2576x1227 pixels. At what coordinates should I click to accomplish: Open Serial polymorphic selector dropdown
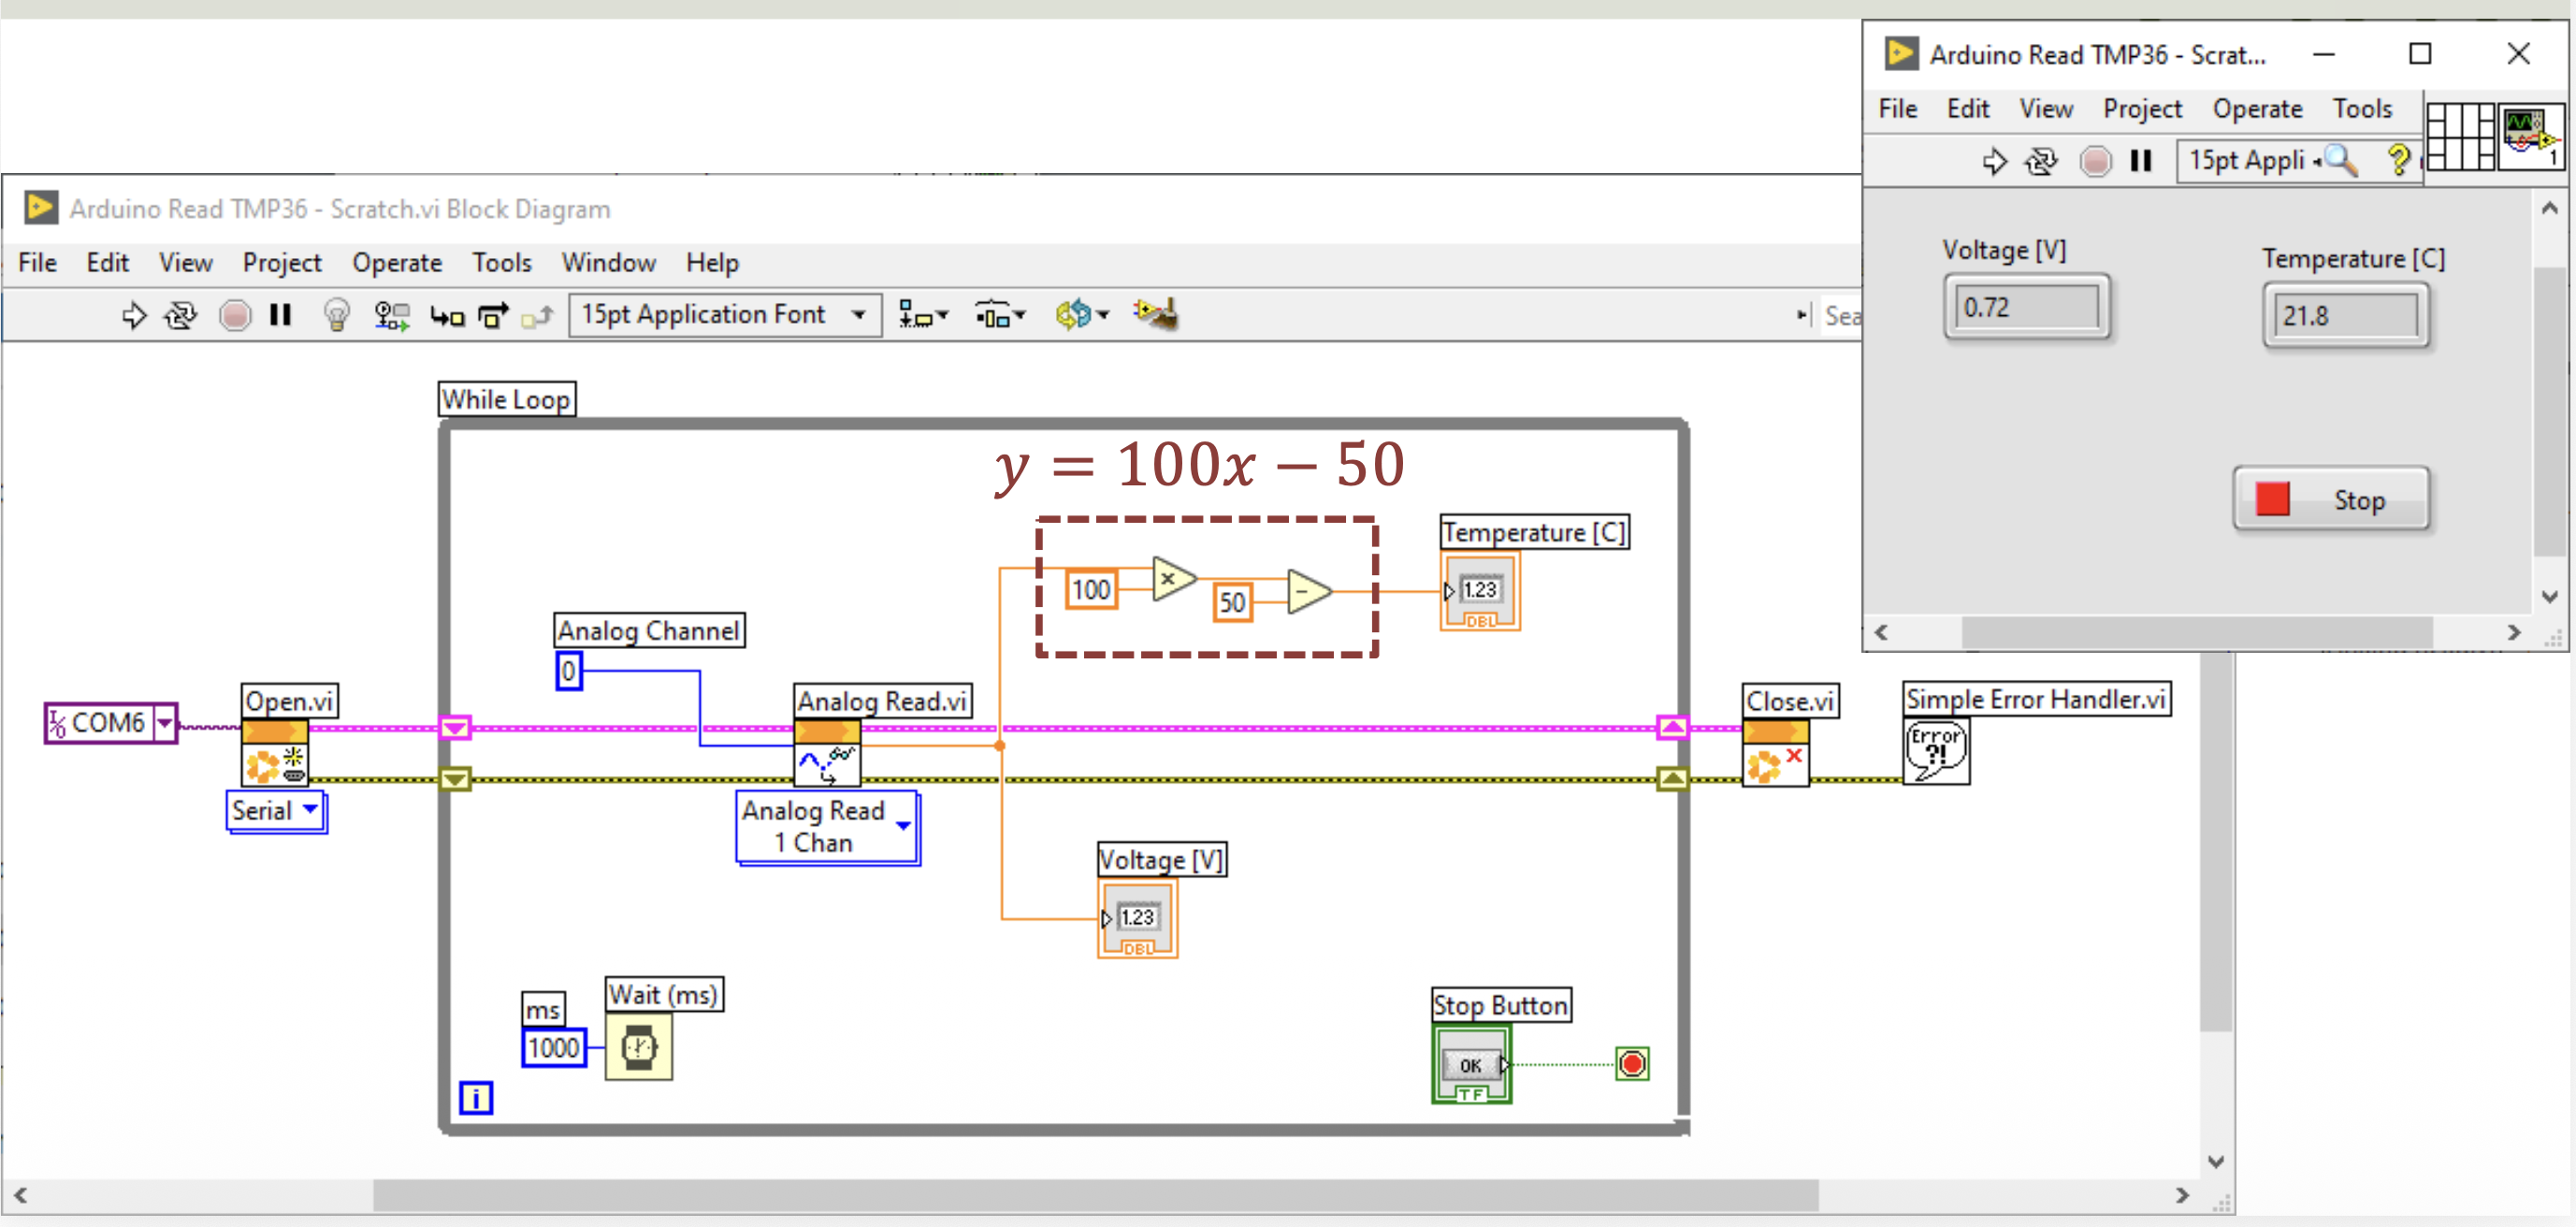point(311,809)
